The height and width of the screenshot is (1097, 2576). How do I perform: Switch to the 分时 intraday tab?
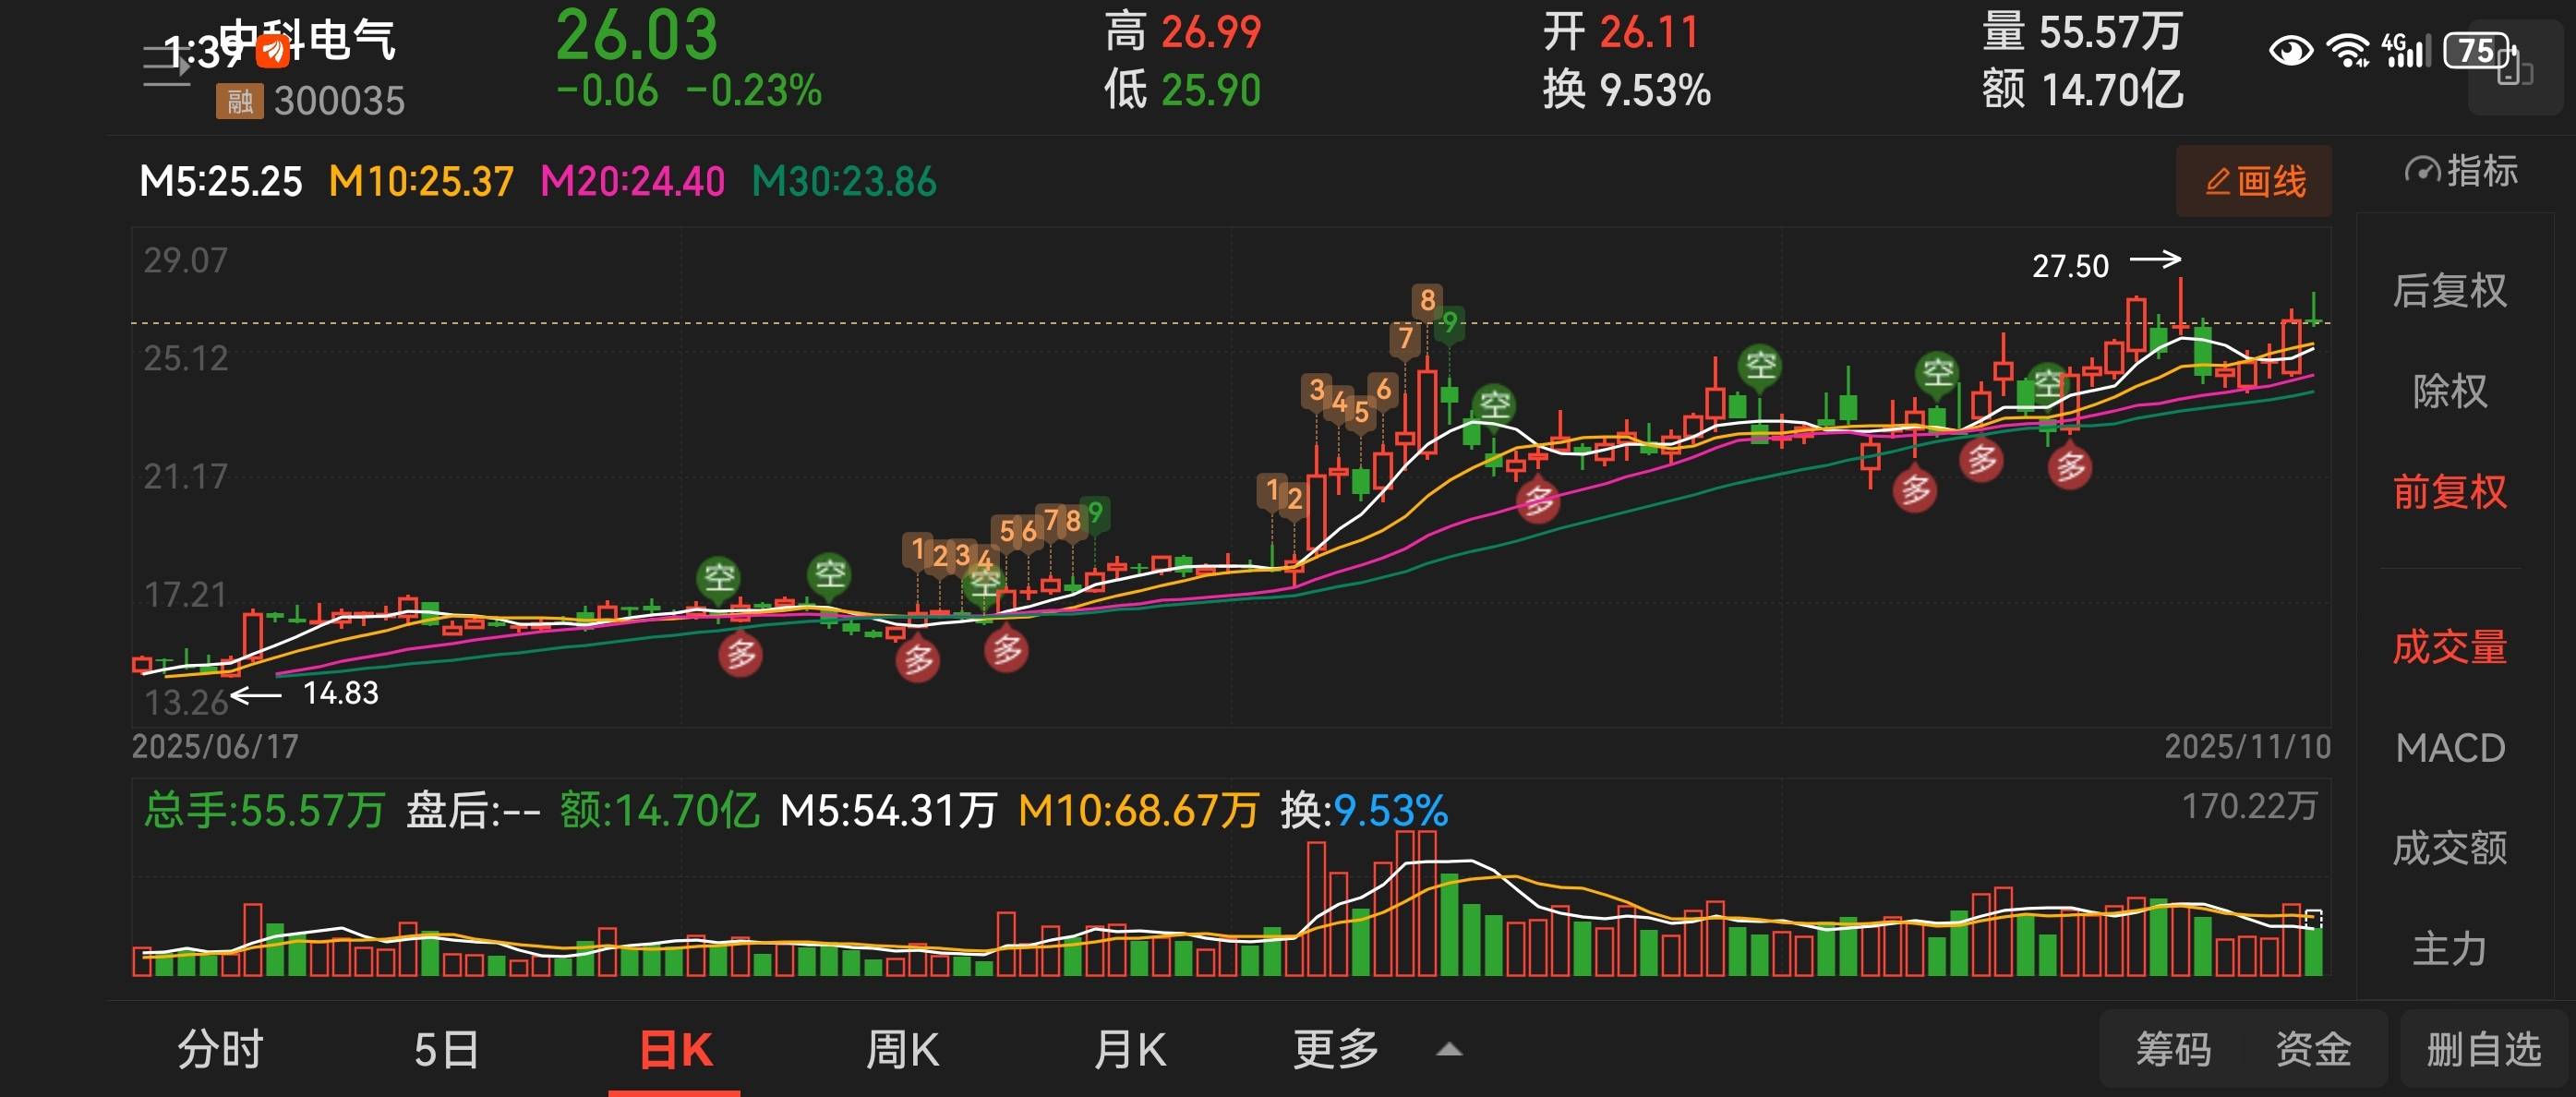220,1050
